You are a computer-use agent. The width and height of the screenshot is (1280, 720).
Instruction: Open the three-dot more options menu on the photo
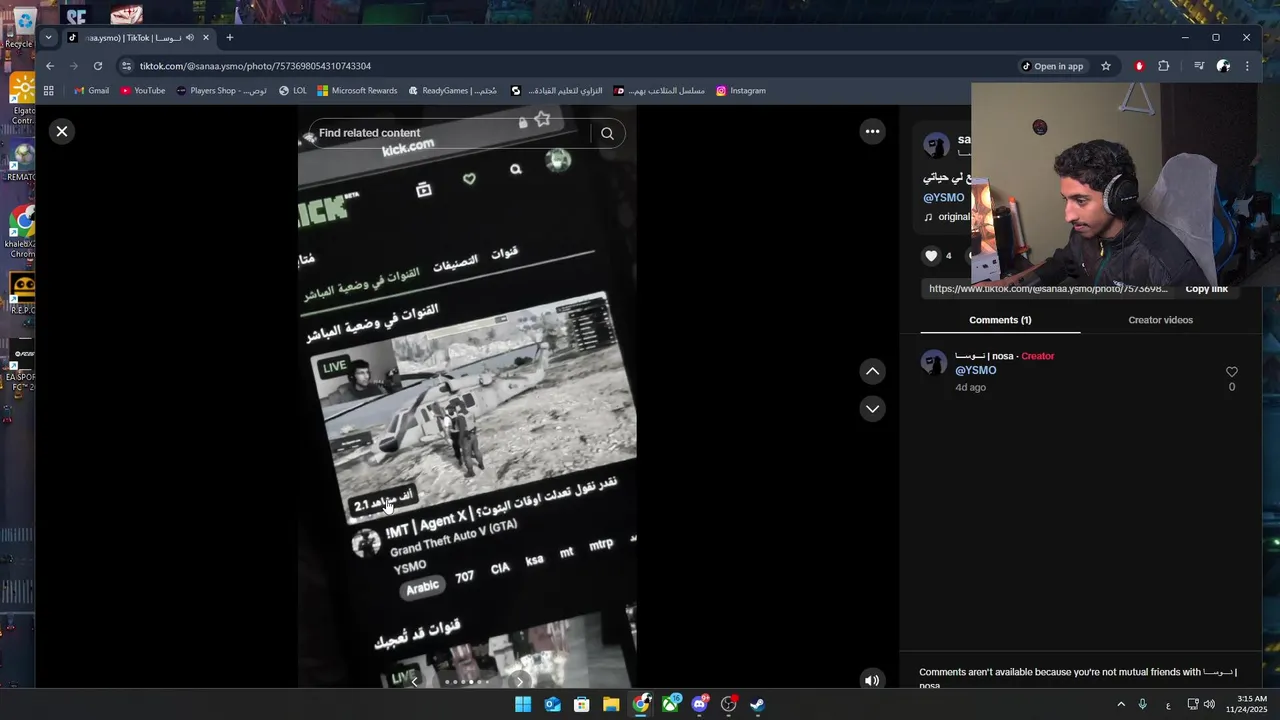pos(872,131)
